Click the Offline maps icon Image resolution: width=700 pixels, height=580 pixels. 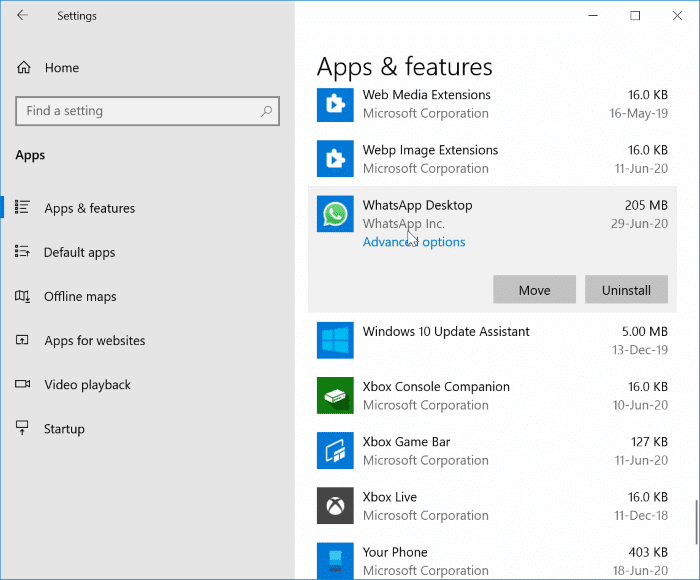22,296
